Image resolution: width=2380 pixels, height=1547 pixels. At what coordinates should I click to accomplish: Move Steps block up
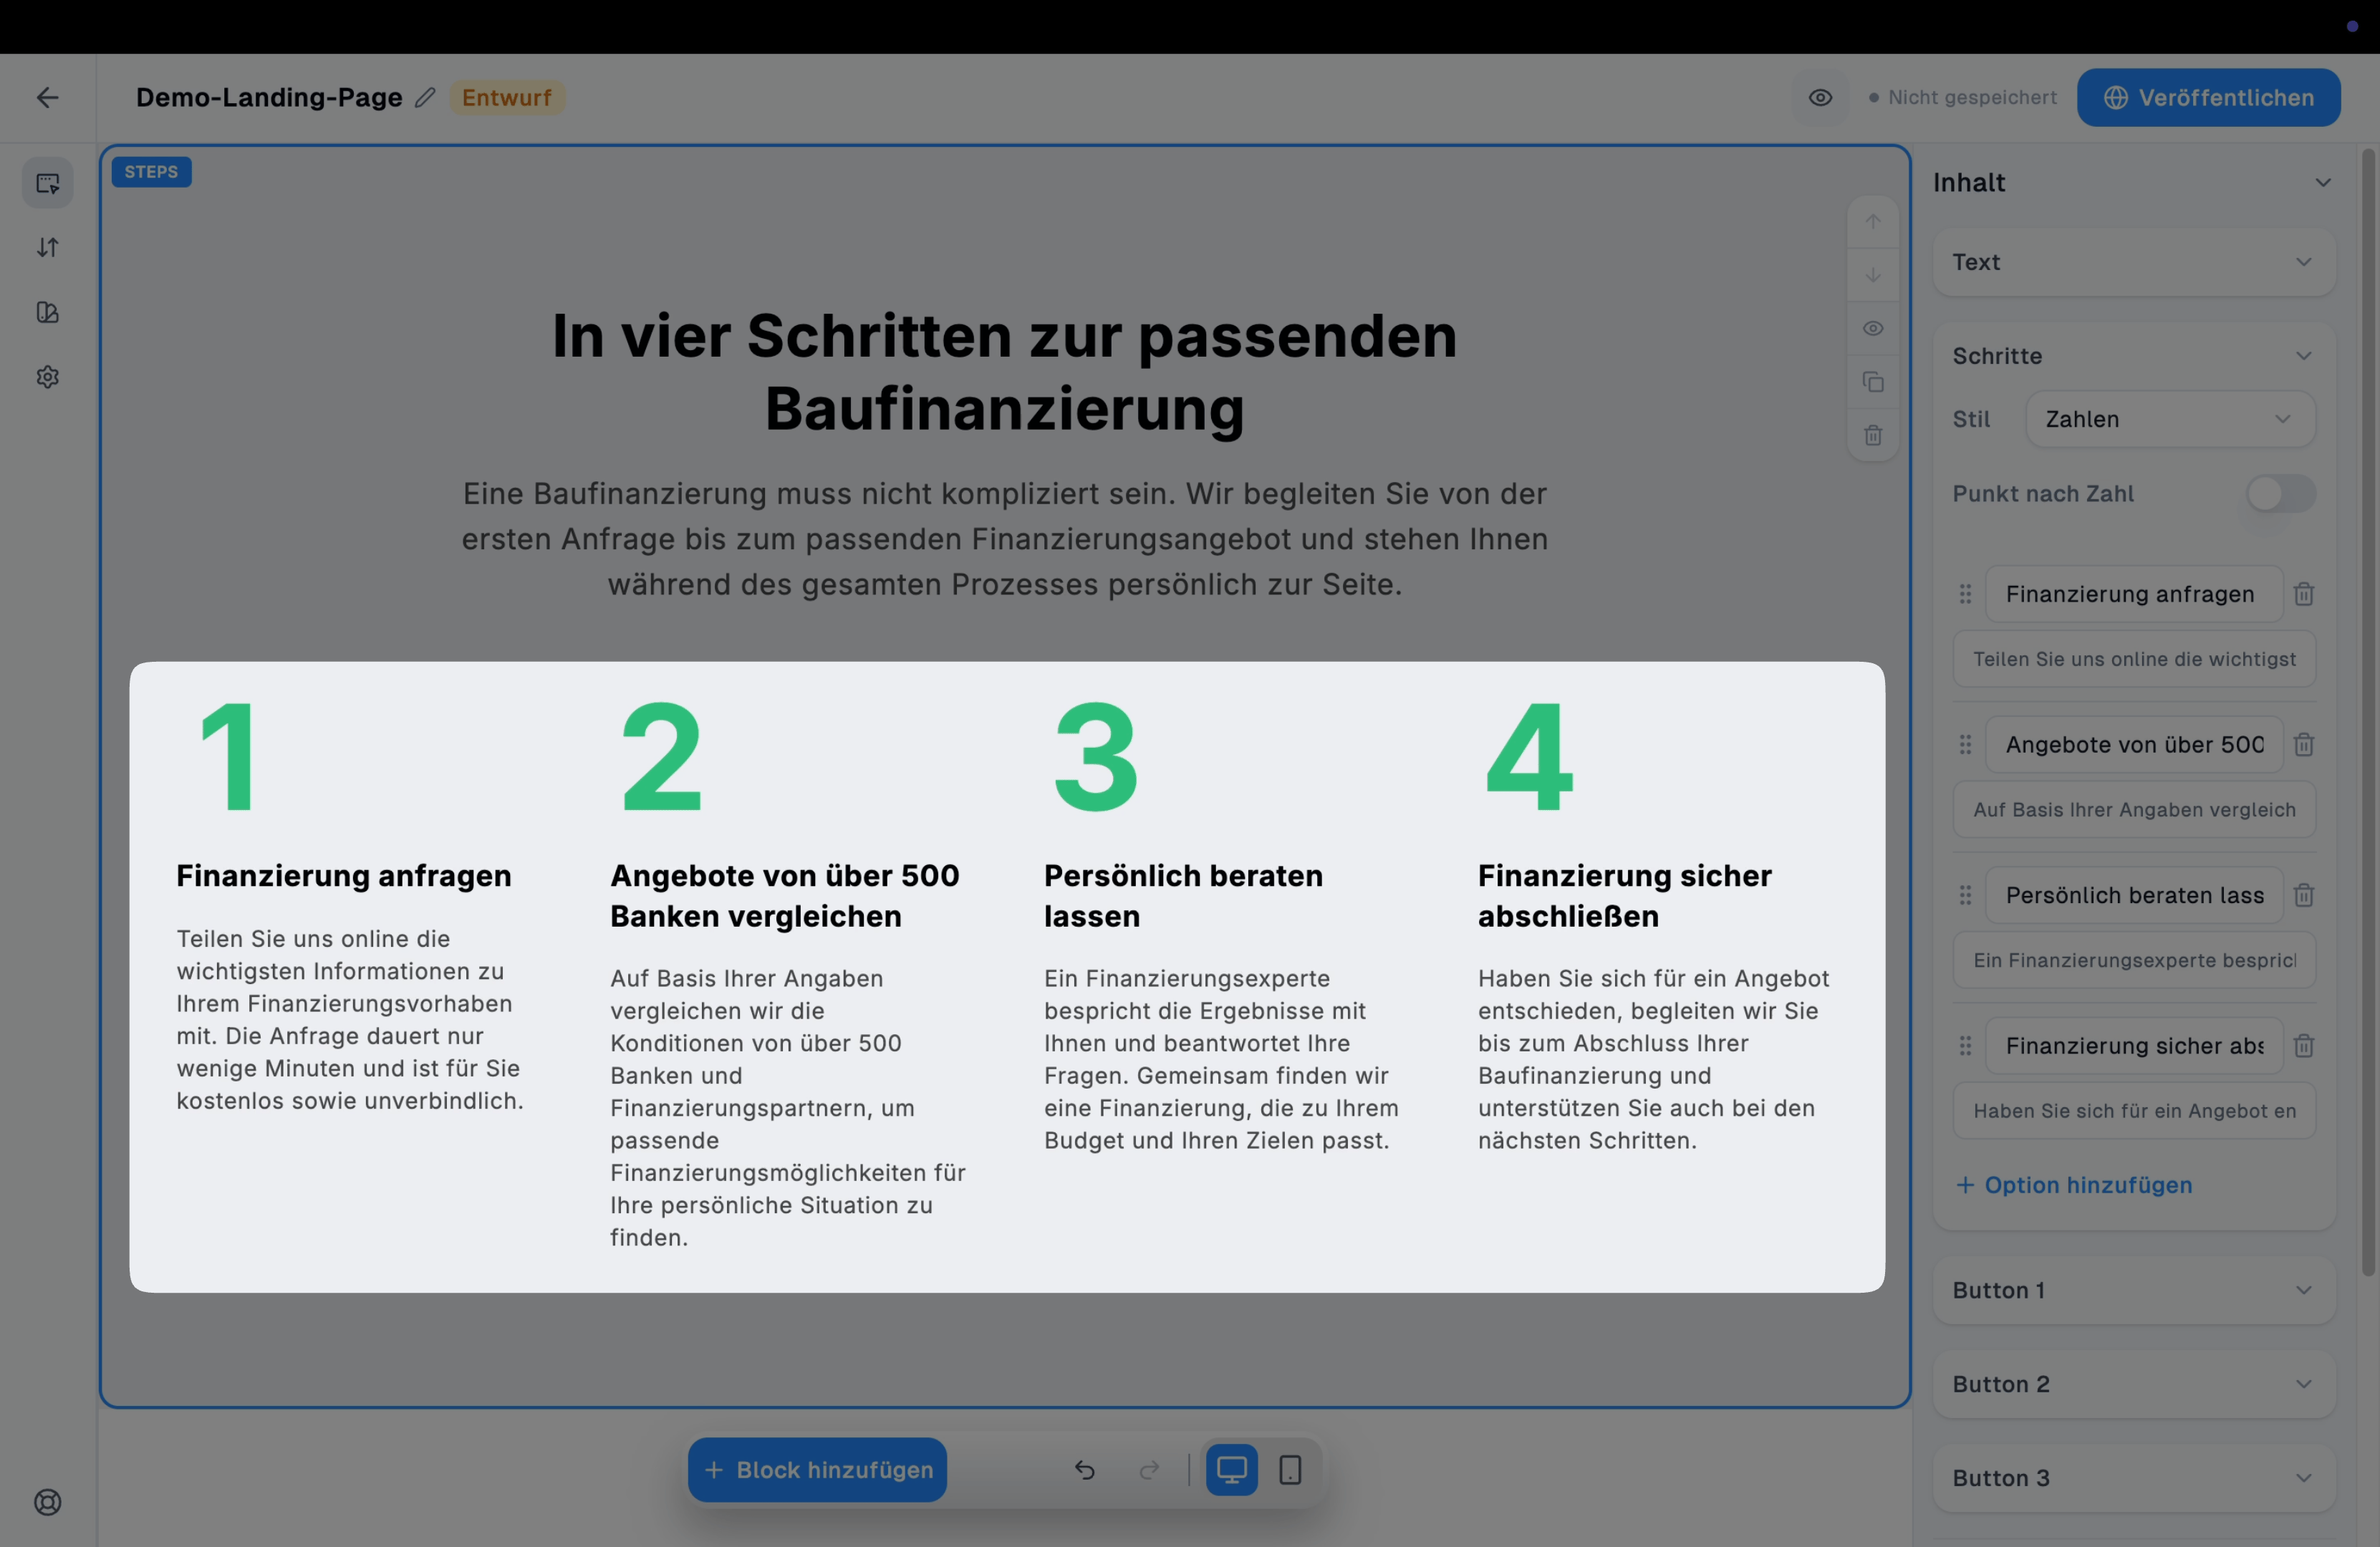(x=1873, y=221)
